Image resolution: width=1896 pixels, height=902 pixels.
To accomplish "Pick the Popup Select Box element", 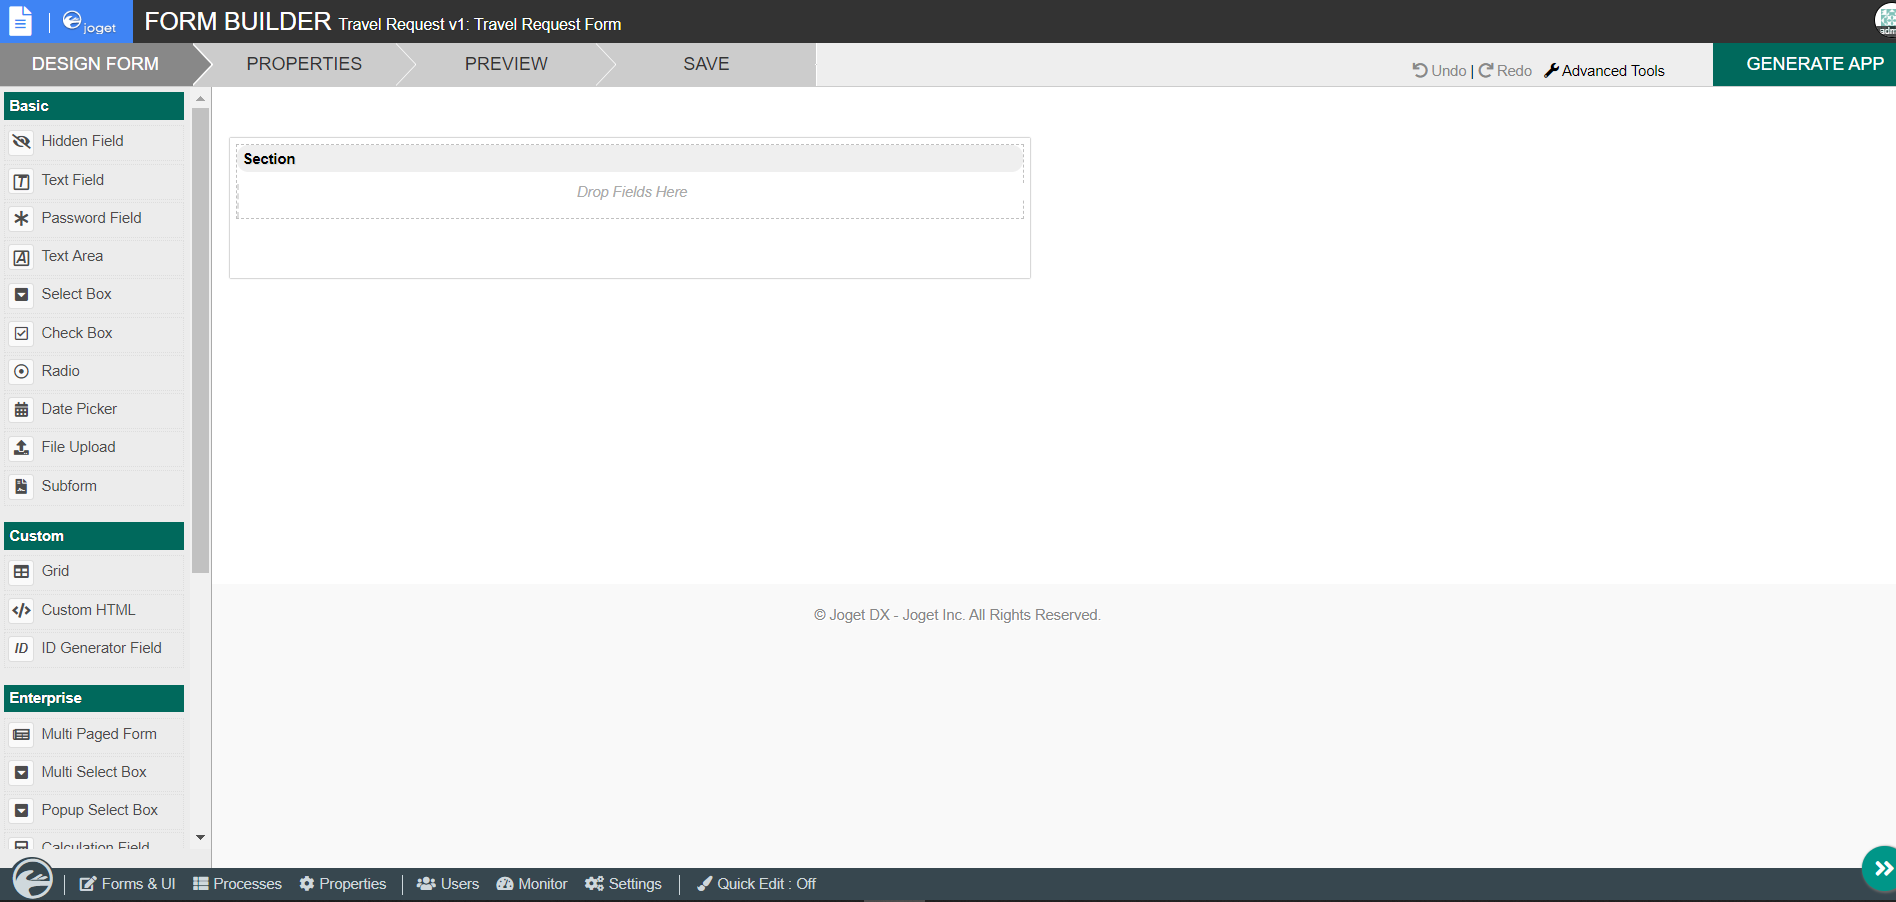I will click(99, 810).
